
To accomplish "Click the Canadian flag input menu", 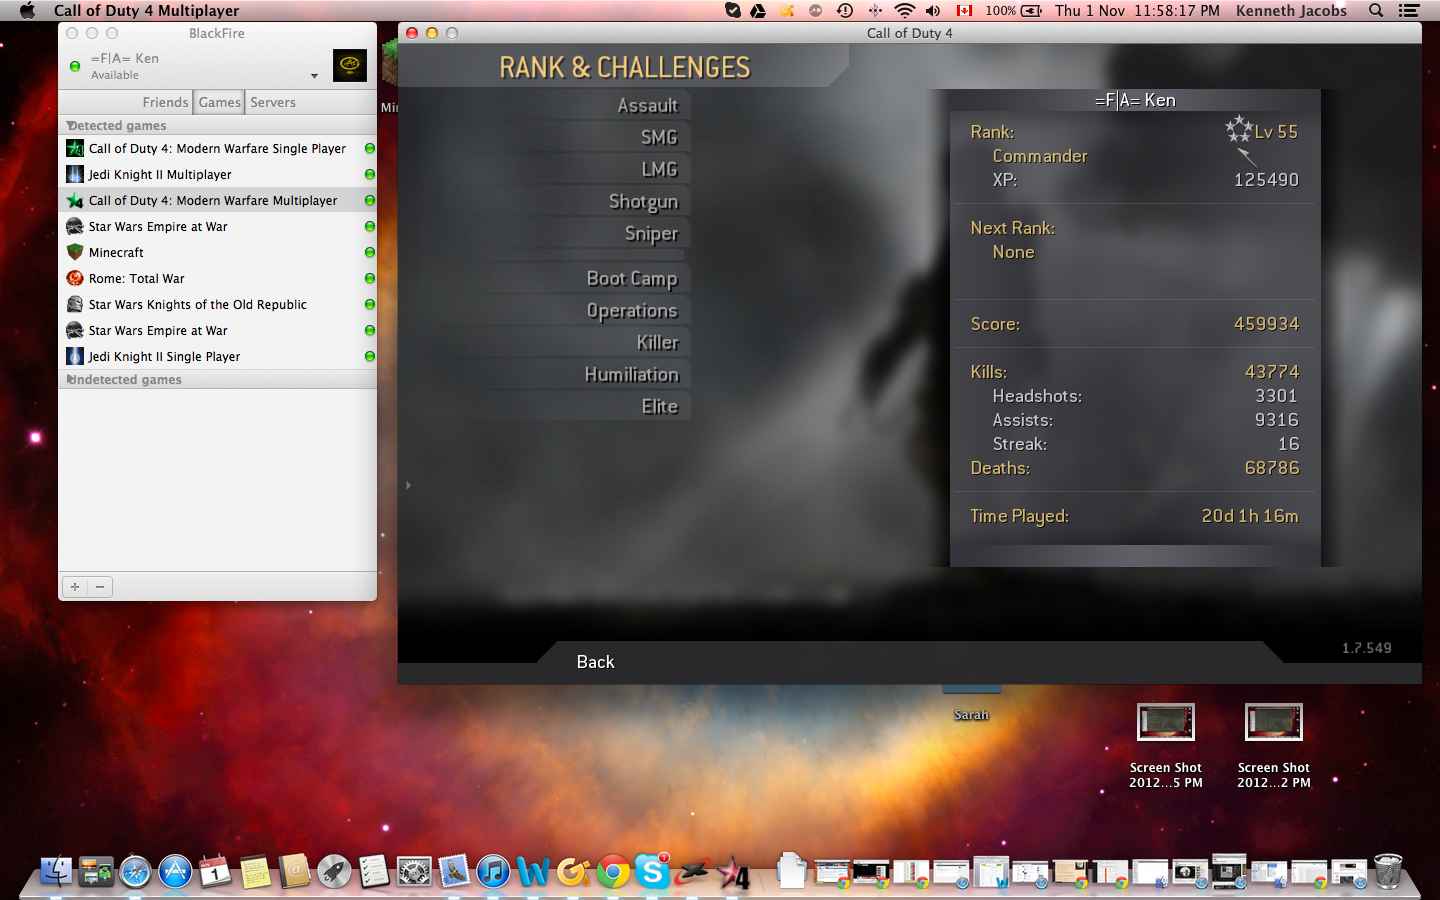I will pos(964,10).
